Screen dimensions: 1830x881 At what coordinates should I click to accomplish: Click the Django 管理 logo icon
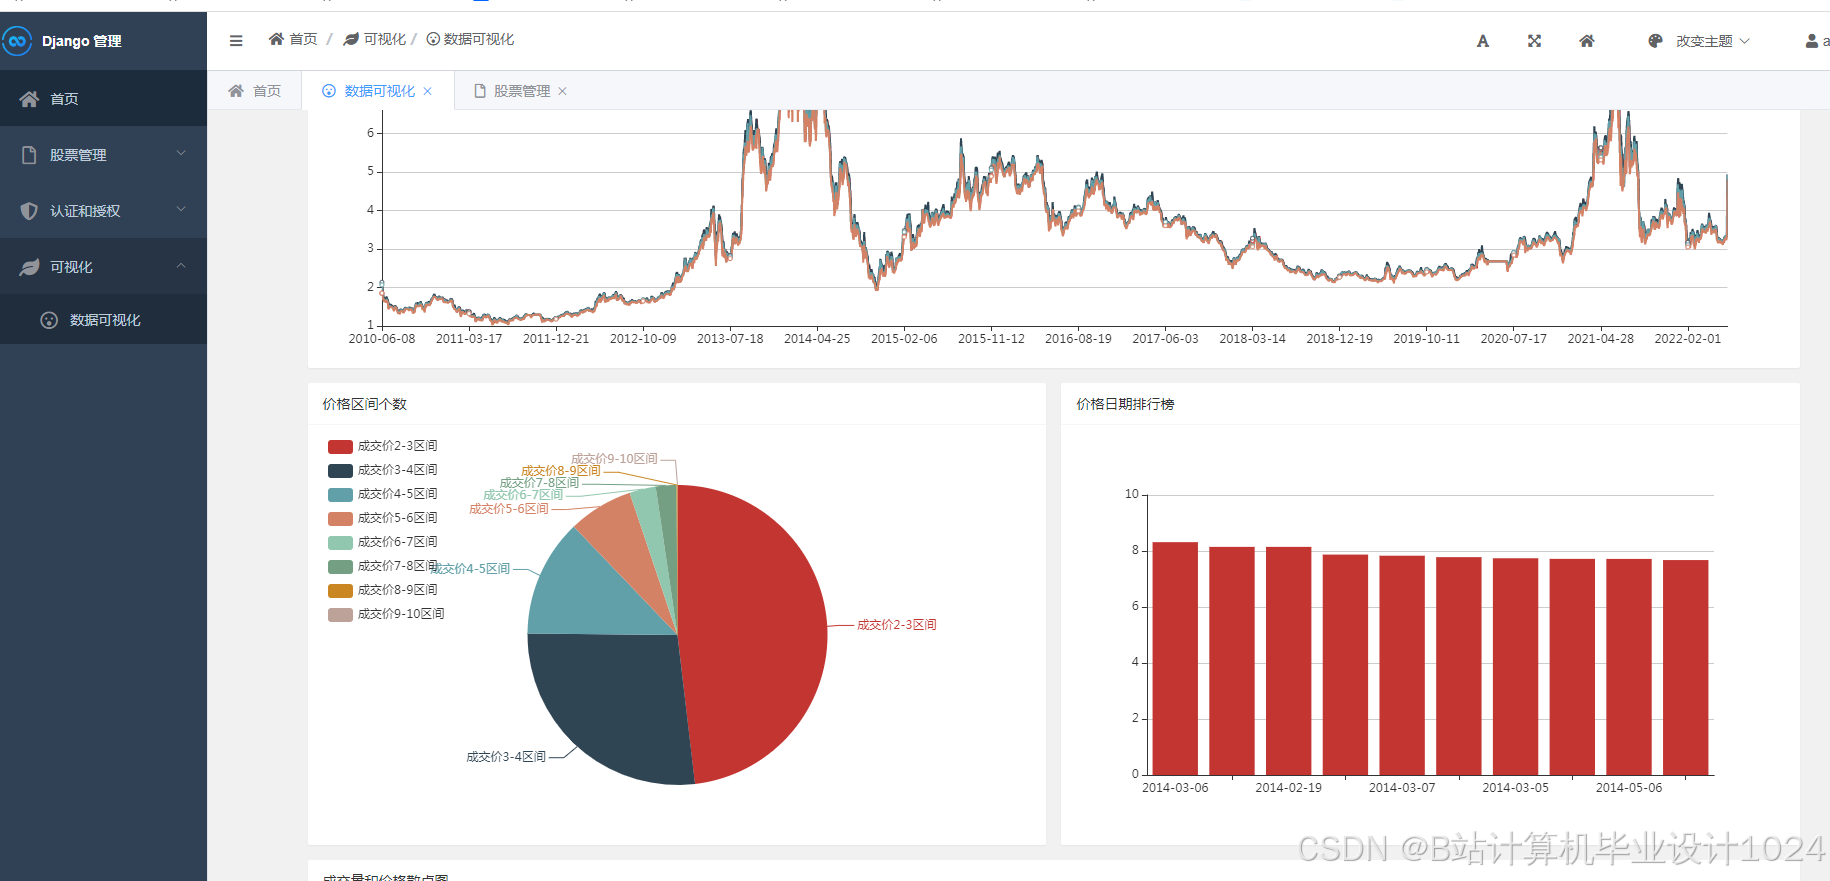pyautogui.click(x=17, y=41)
